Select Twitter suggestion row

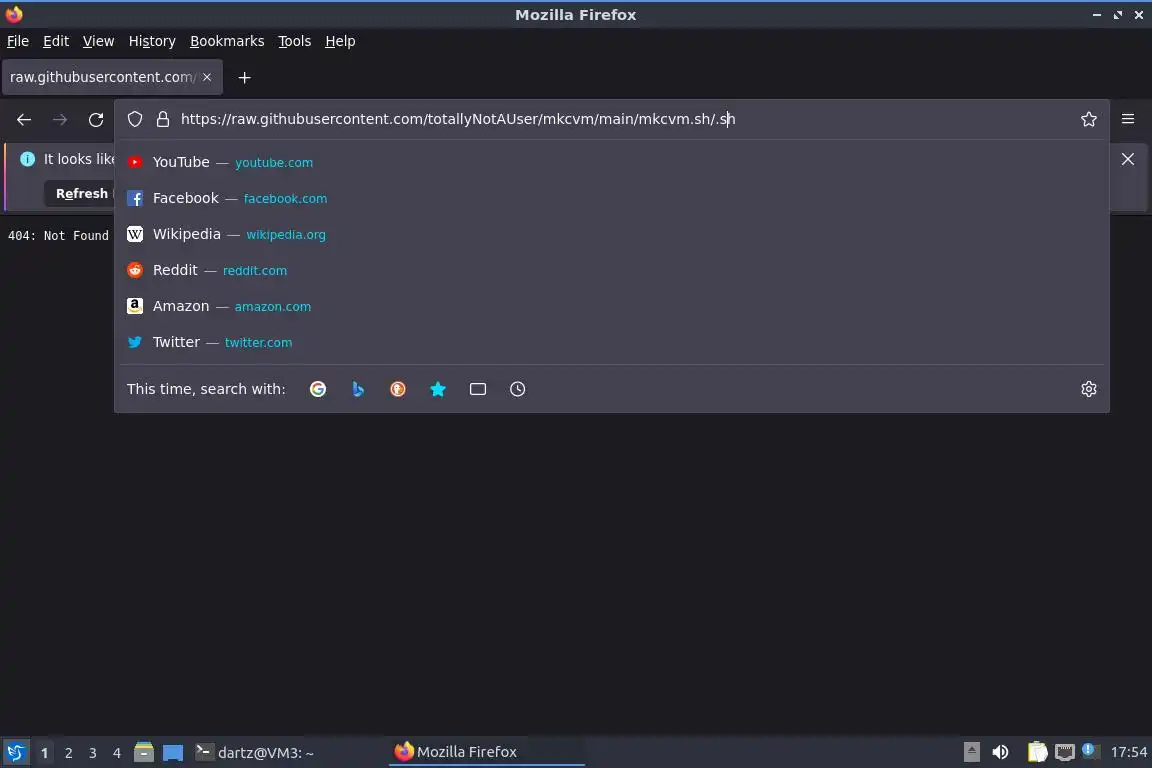(x=611, y=342)
